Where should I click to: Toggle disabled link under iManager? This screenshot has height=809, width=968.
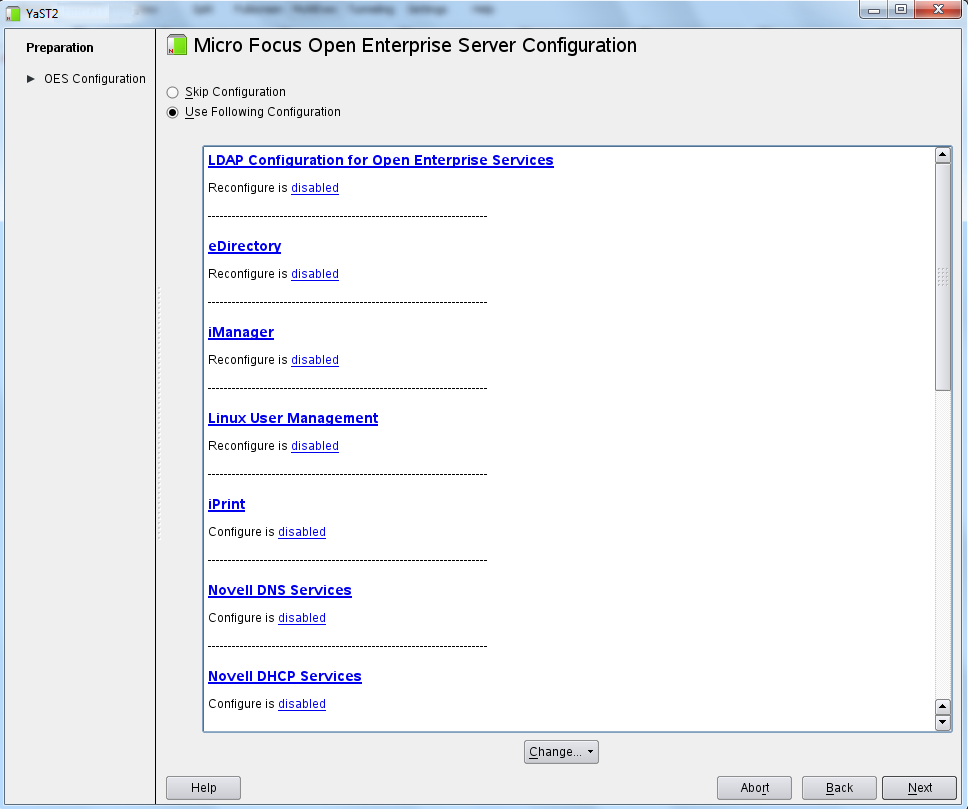pos(315,359)
